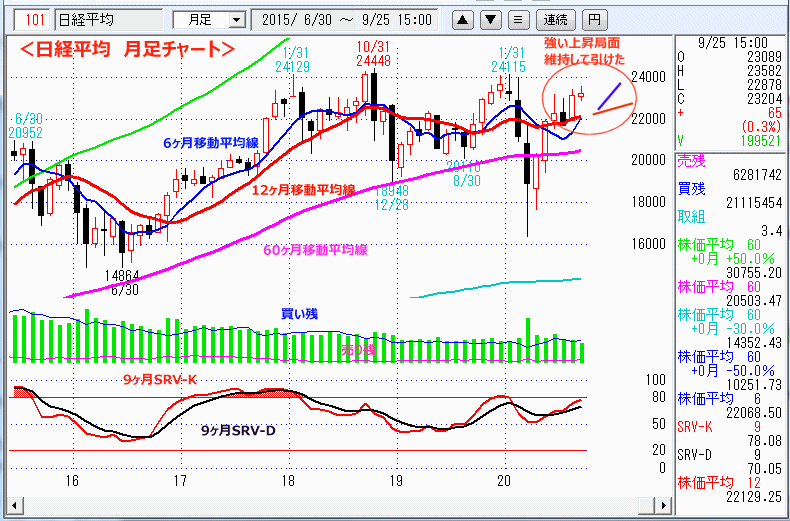Click the 株価平均 6 label
790x521 pixels.
click(718, 399)
